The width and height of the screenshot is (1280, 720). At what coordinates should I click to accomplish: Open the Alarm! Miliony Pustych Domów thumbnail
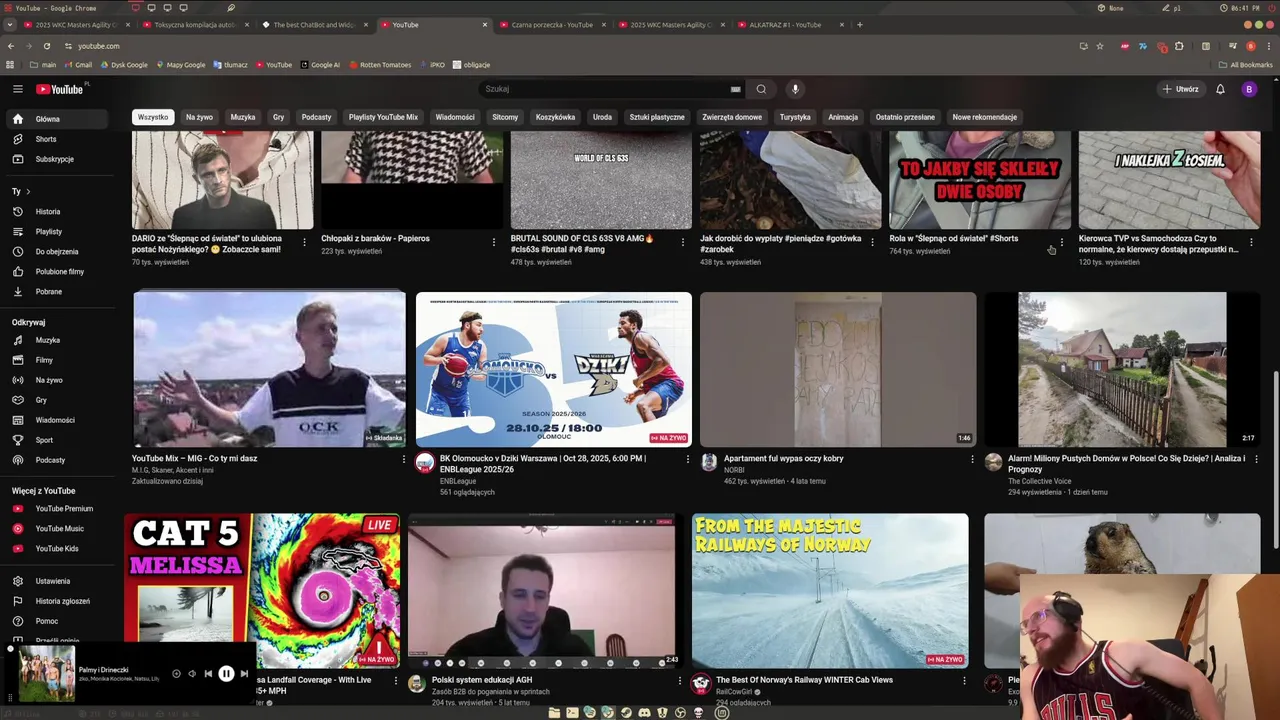[x=1122, y=369]
